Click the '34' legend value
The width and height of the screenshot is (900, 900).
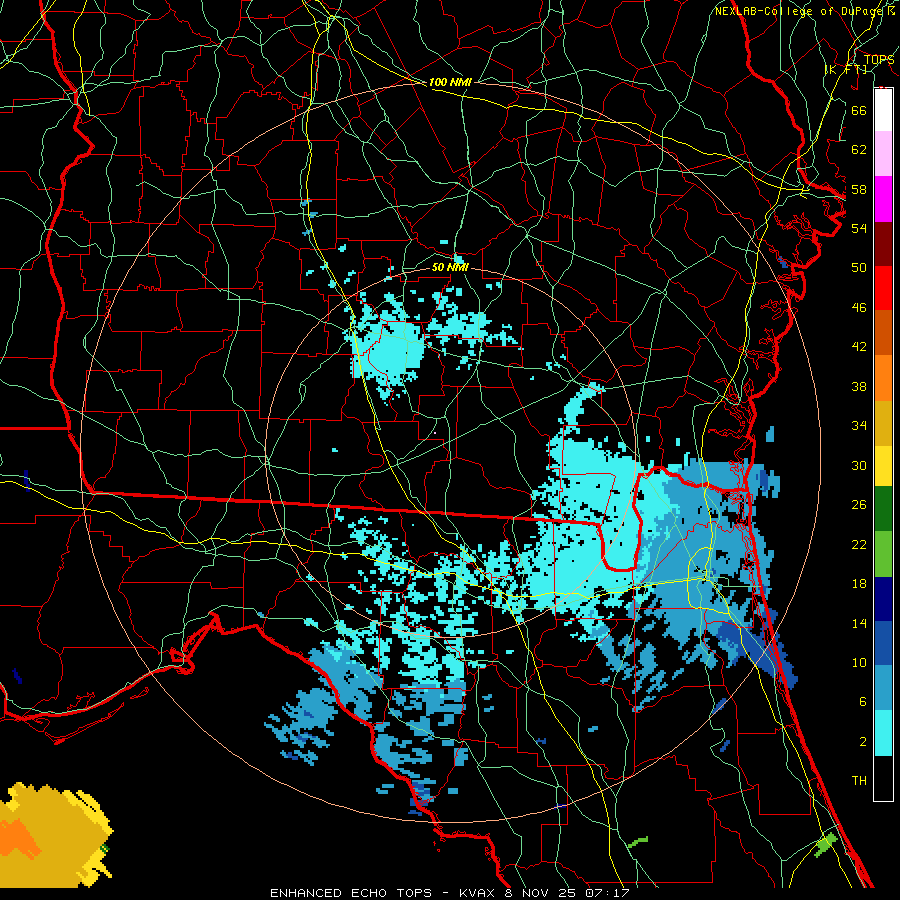[859, 426]
